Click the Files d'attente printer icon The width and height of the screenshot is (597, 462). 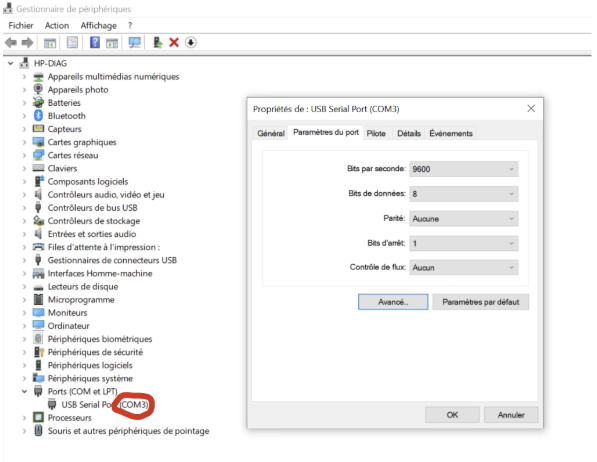click(38, 247)
